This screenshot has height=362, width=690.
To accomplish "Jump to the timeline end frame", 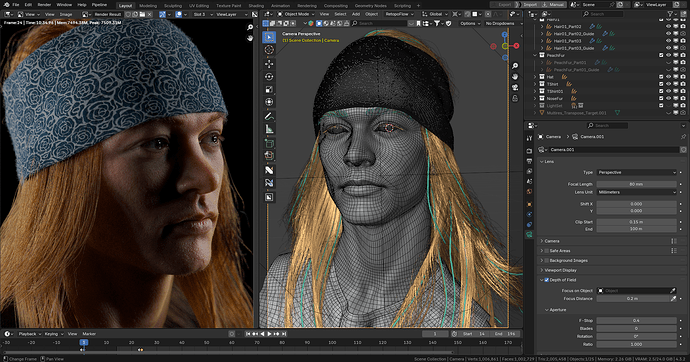I will [x=284, y=334].
